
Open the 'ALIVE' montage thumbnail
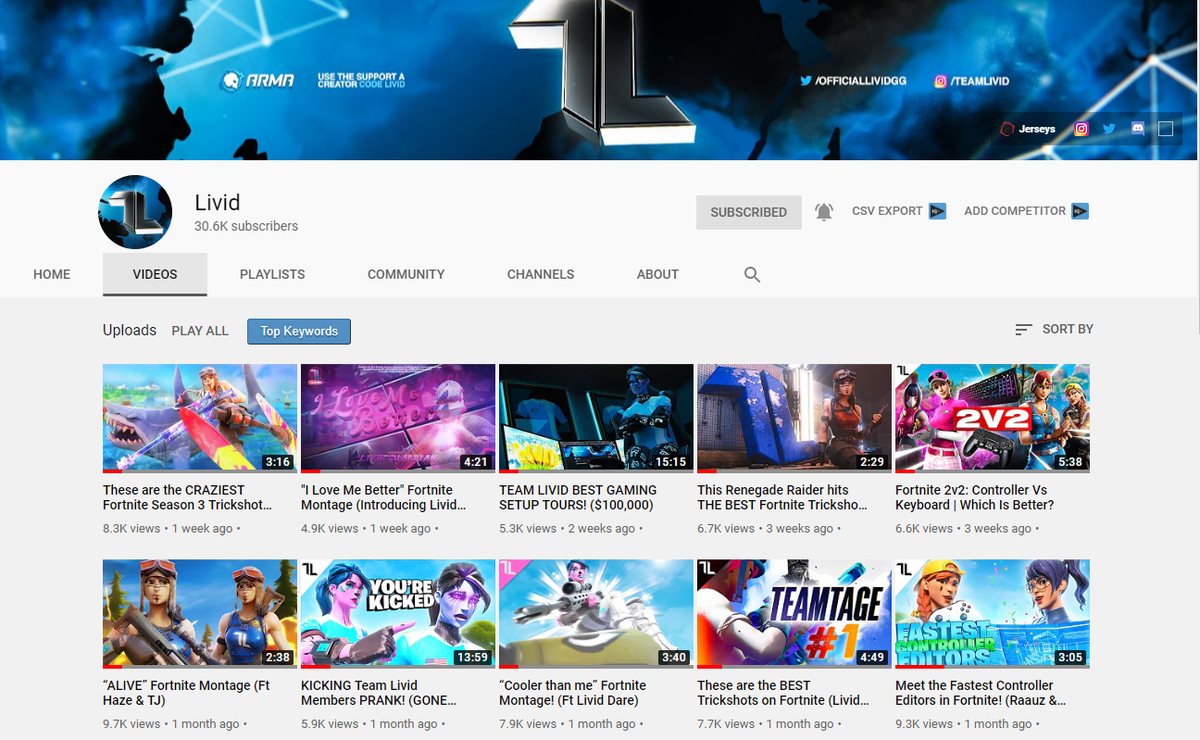tap(200, 614)
